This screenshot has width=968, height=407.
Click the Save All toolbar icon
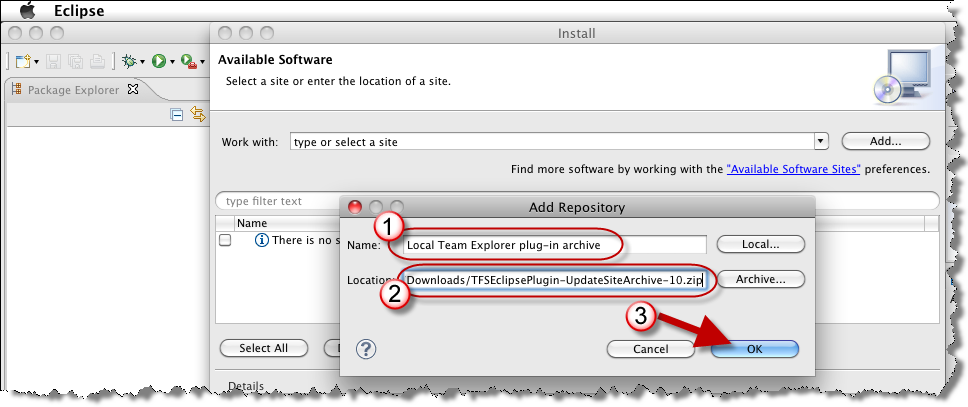click(75, 61)
